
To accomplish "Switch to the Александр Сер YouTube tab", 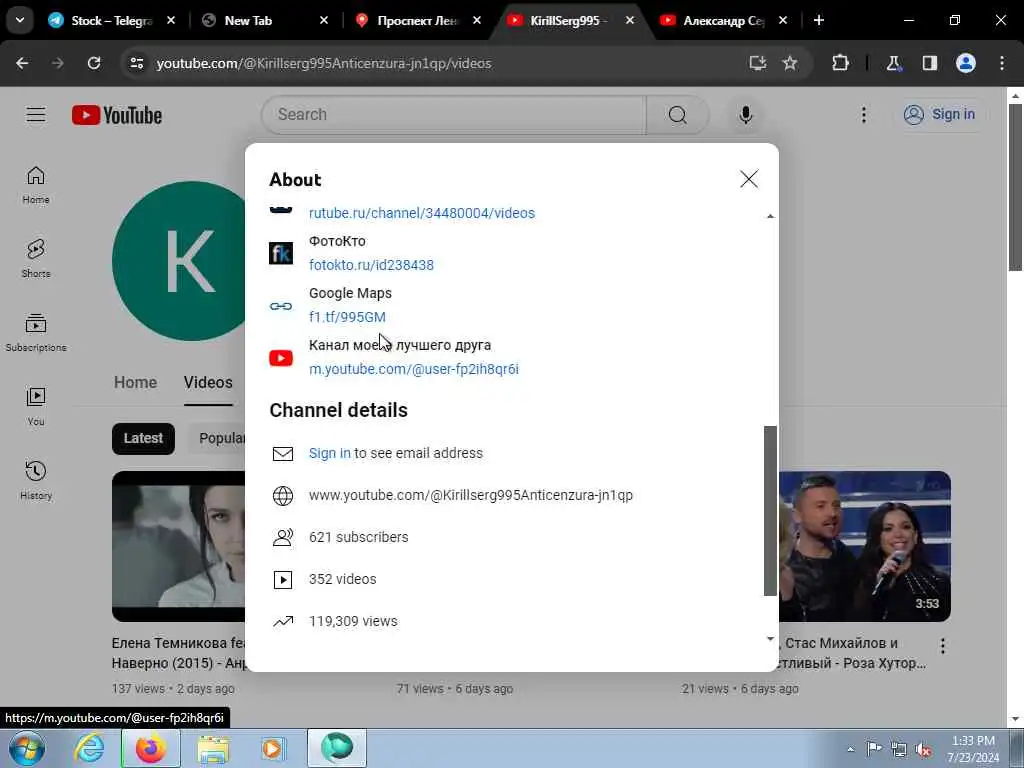I will 724,21.
